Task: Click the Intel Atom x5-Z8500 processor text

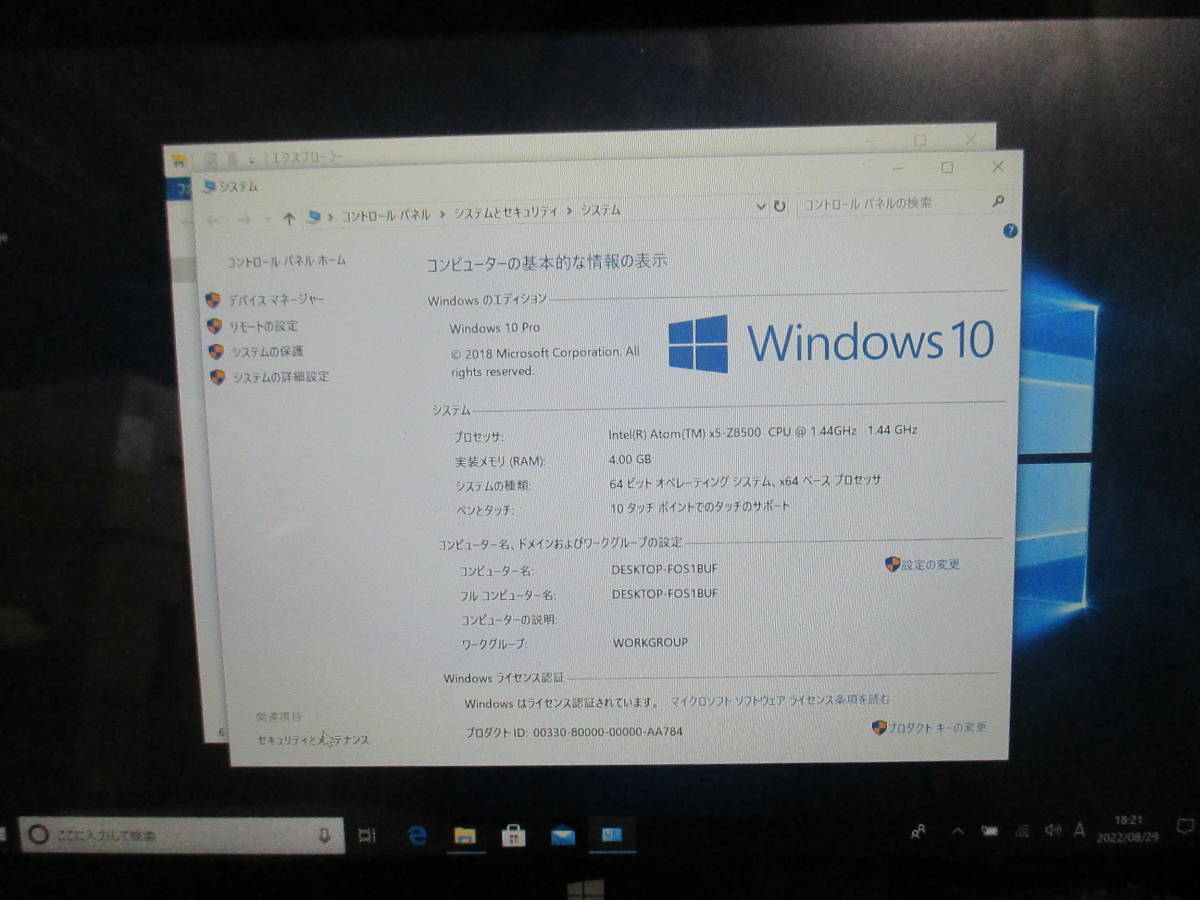Action: 763,431
